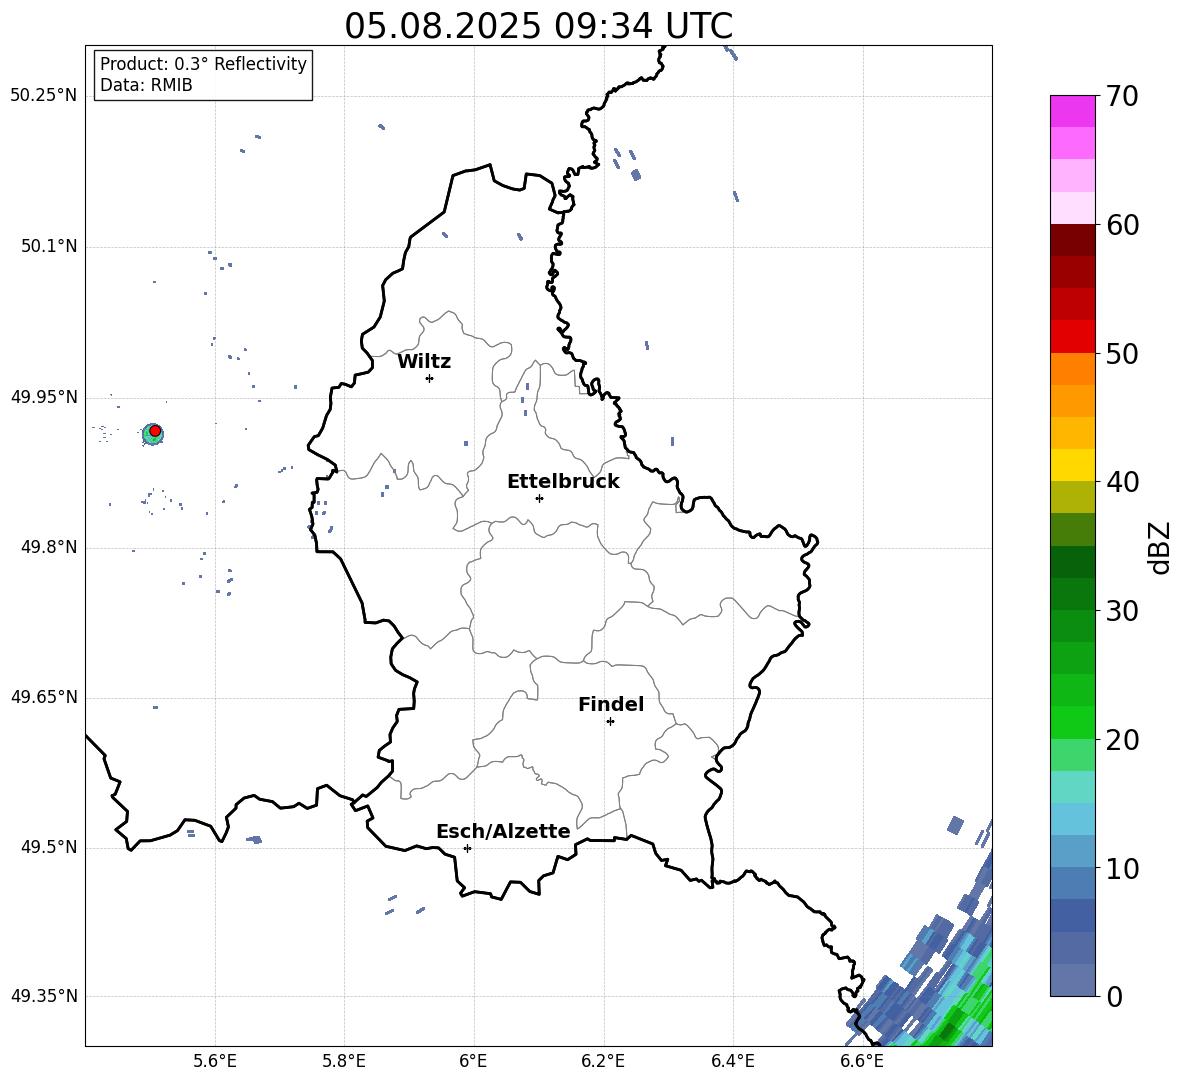
Task: Click the colorbar tick label 60
Action: pyautogui.click(x=1121, y=225)
